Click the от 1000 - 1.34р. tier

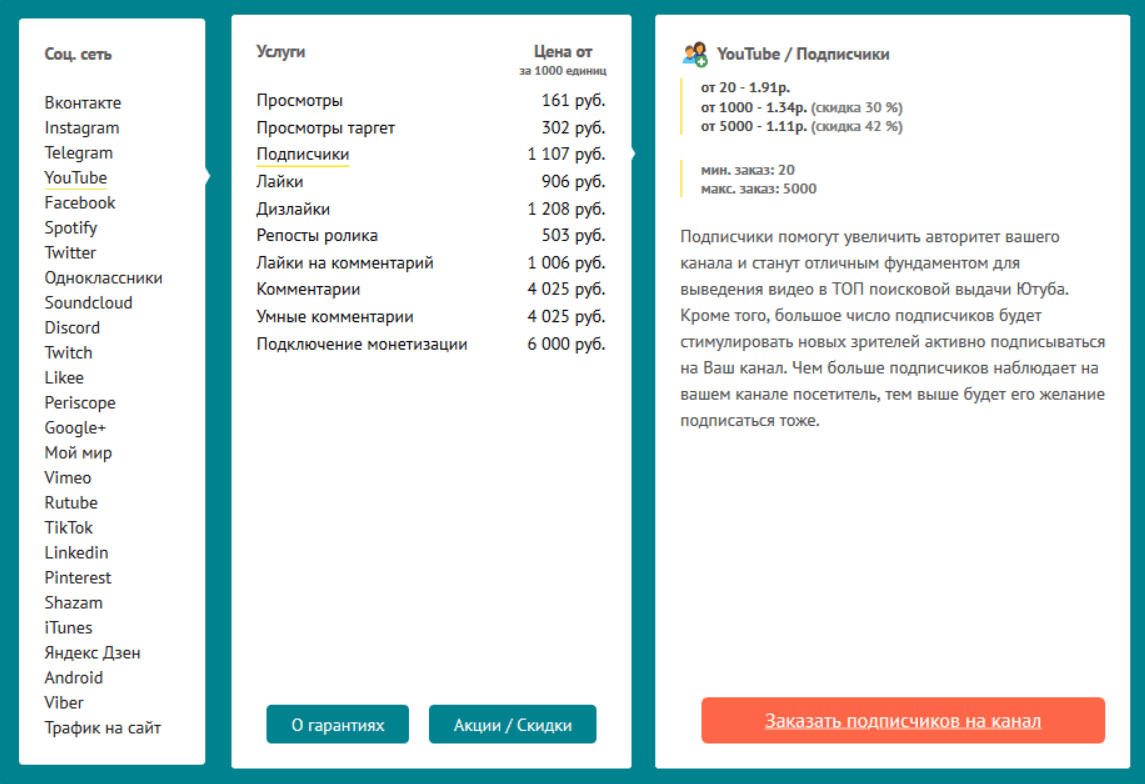[x=801, y=107]
